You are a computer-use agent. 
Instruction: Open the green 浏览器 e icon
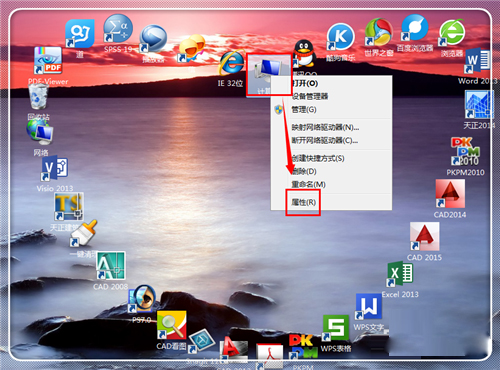tap(452, 32)
